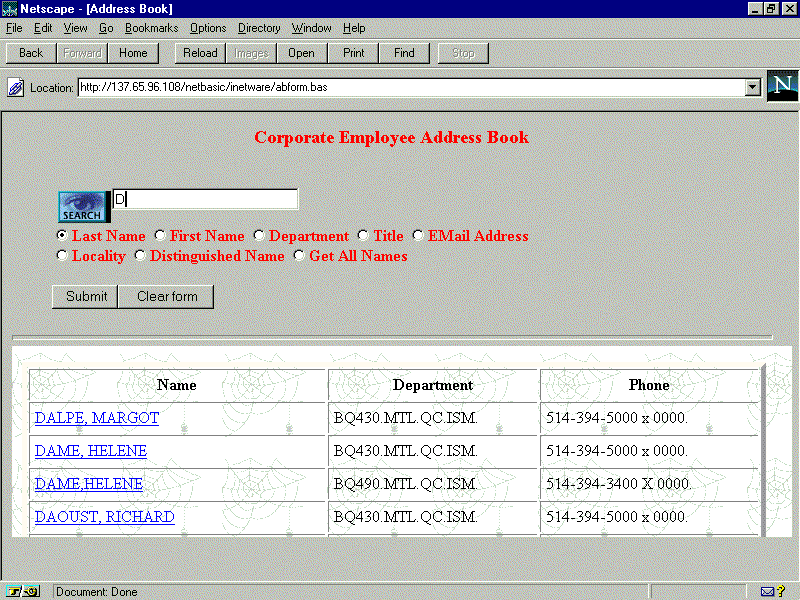Click the Stop toolbar button
This screenshot has width=800, height=600.
pyautogui.click(x=463, y=53)
